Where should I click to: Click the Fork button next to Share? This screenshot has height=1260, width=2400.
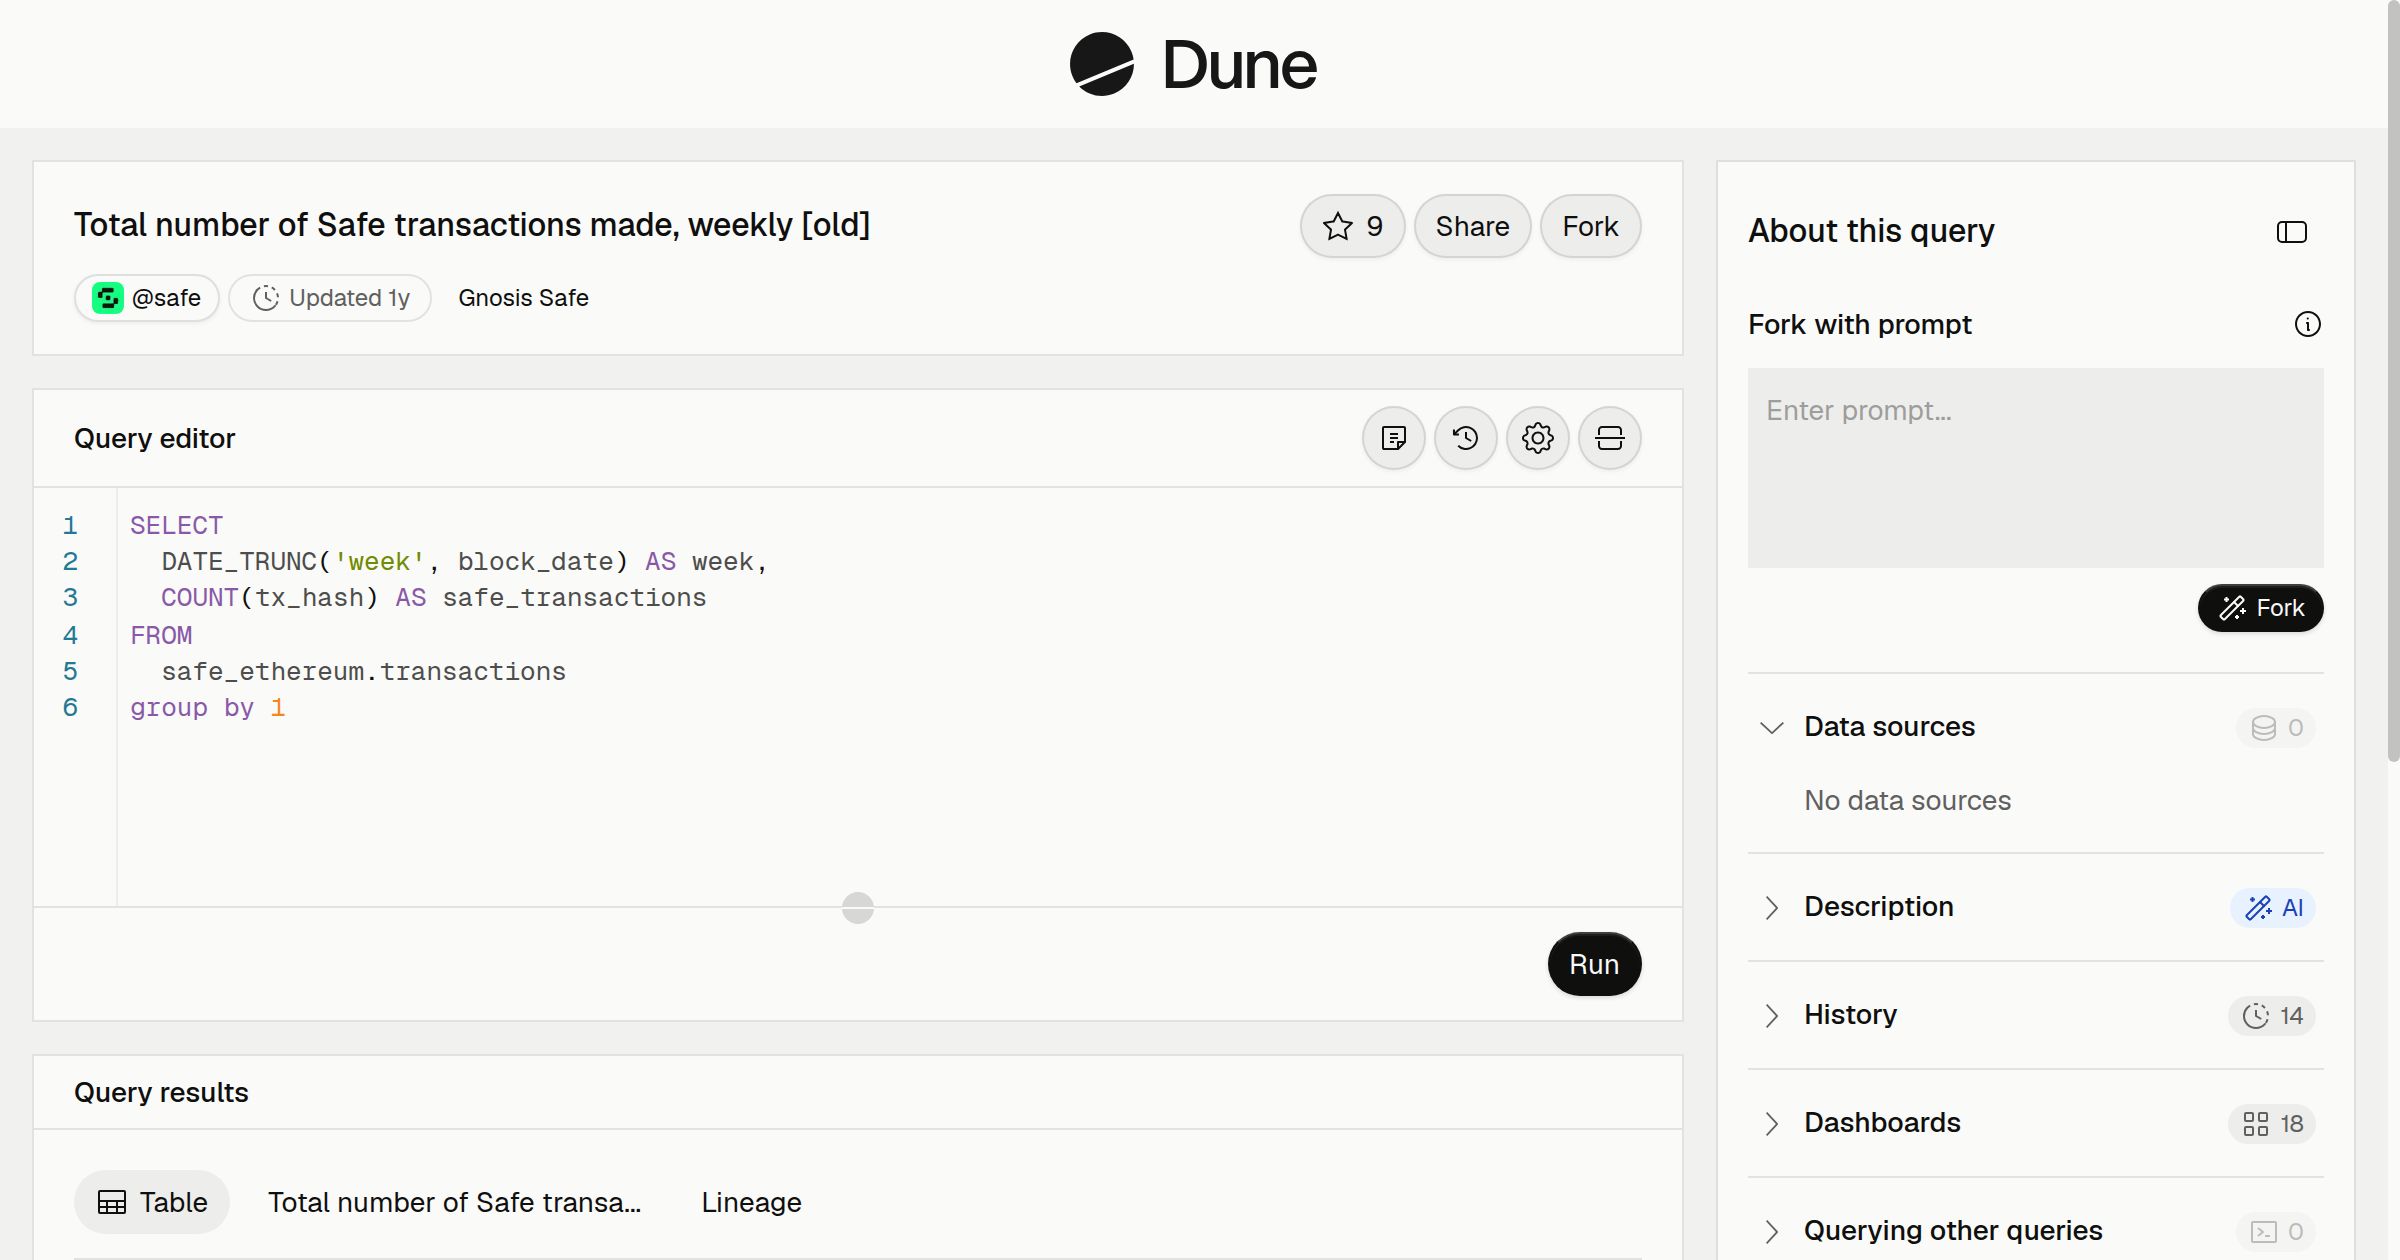[x=1590, y=226]
